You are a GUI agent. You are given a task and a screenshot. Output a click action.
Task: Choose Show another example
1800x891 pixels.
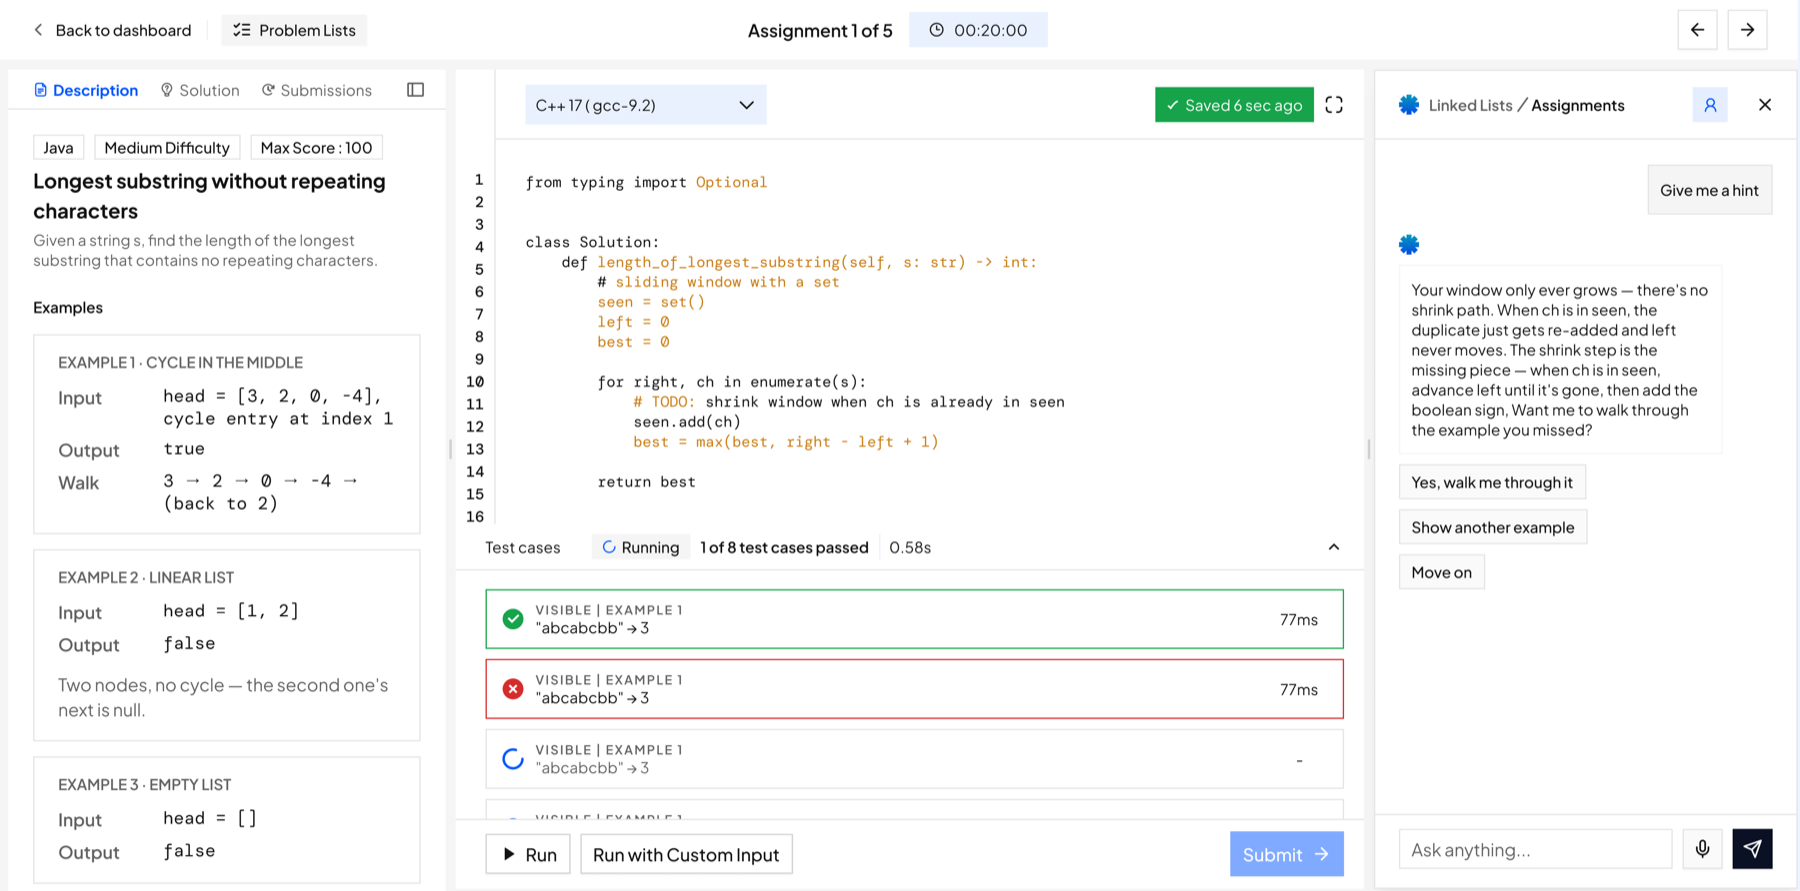[x=1493, y=527]
